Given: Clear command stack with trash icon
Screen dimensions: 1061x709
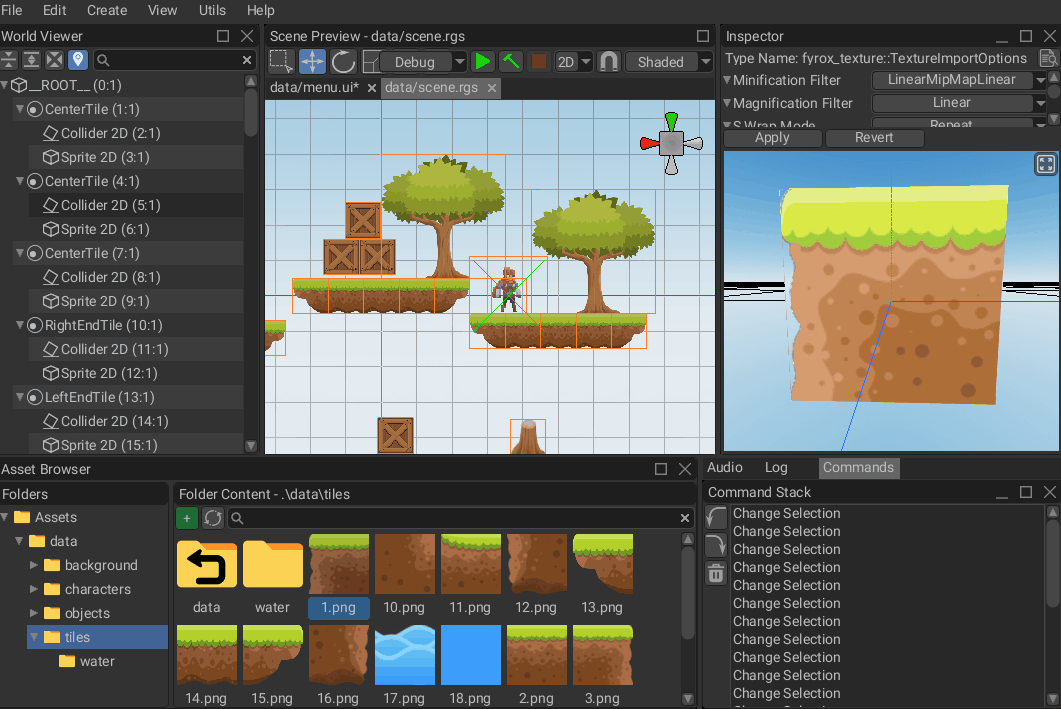Looking at the screenshot, I should (716, 573).
